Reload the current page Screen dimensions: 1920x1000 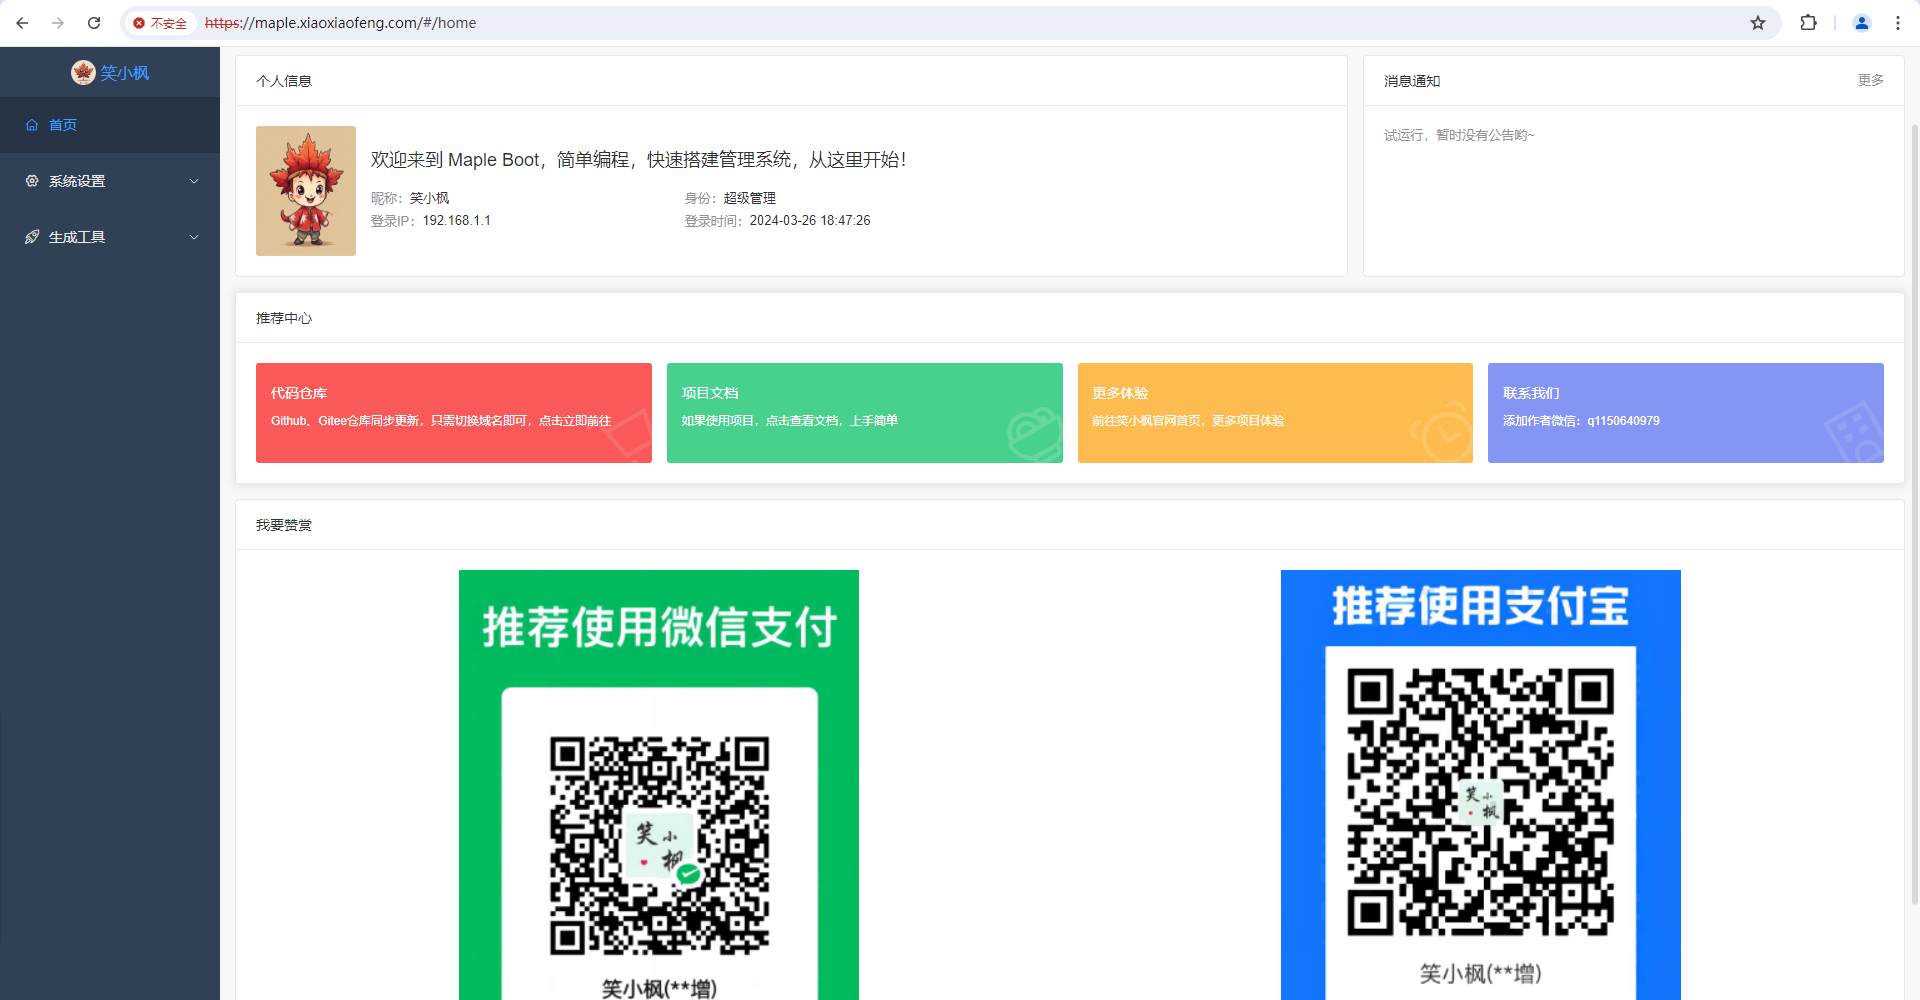coord(94,23)
